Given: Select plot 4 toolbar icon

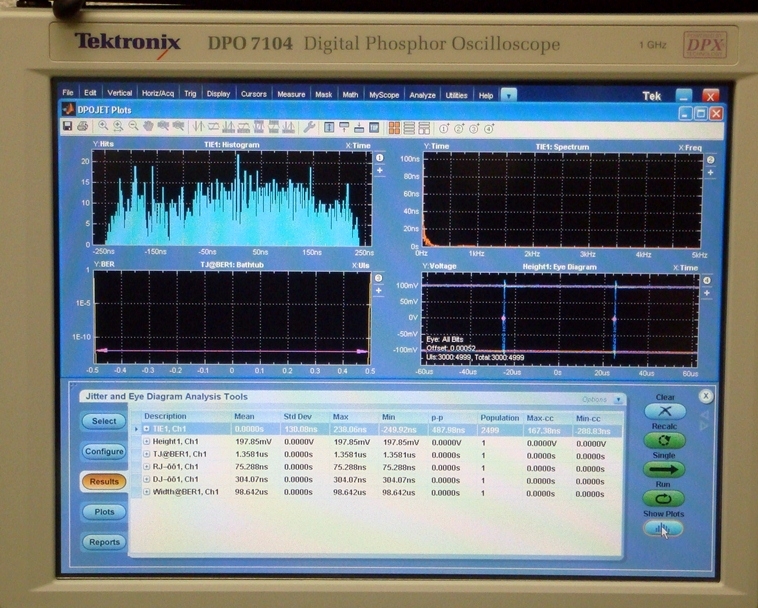Looking at the screenshot, I should coord(489,129).
